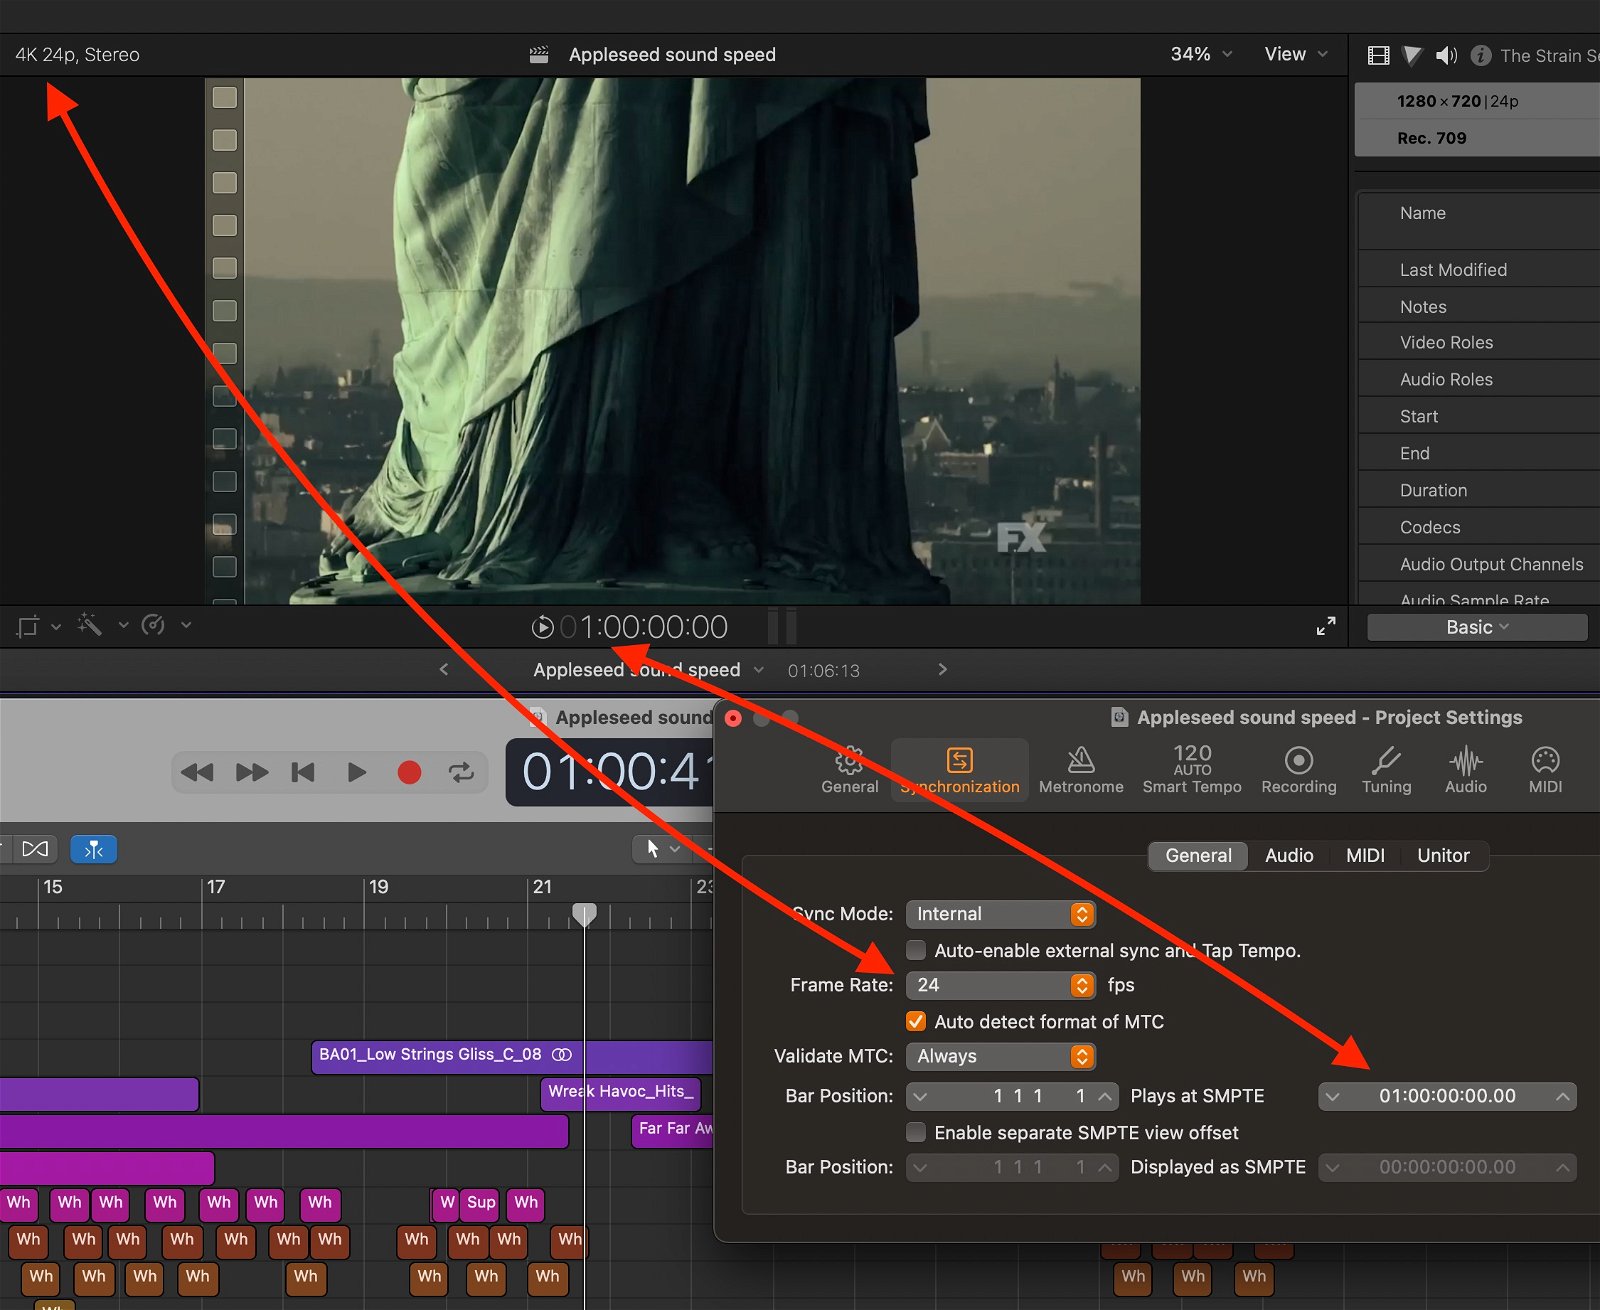Open the color inspector triangle icon
This screenshot has width=1600, height=1310.
pos(1412,56)
